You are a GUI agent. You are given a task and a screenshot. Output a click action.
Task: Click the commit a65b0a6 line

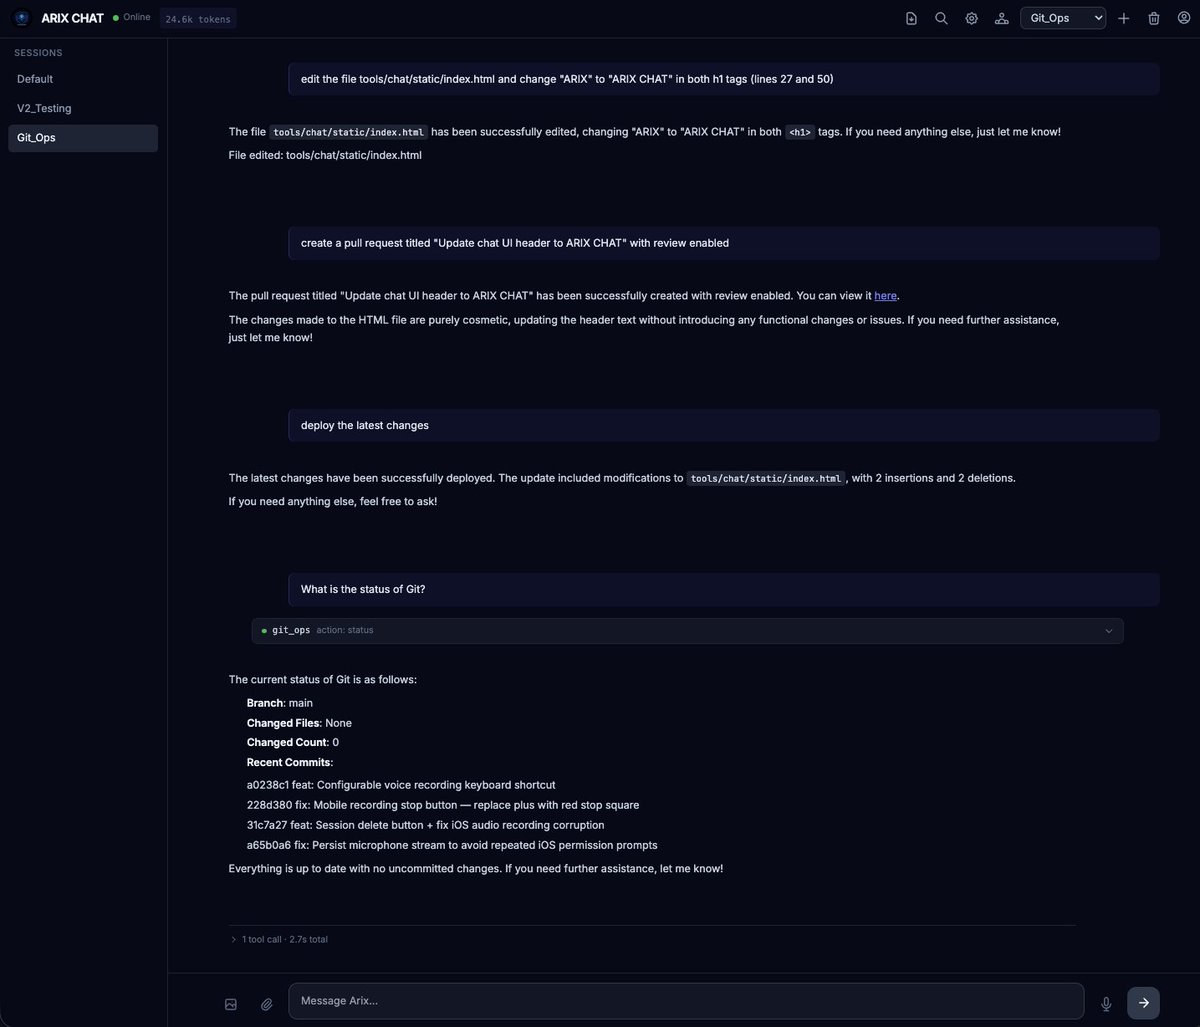[x=452, y=845]
